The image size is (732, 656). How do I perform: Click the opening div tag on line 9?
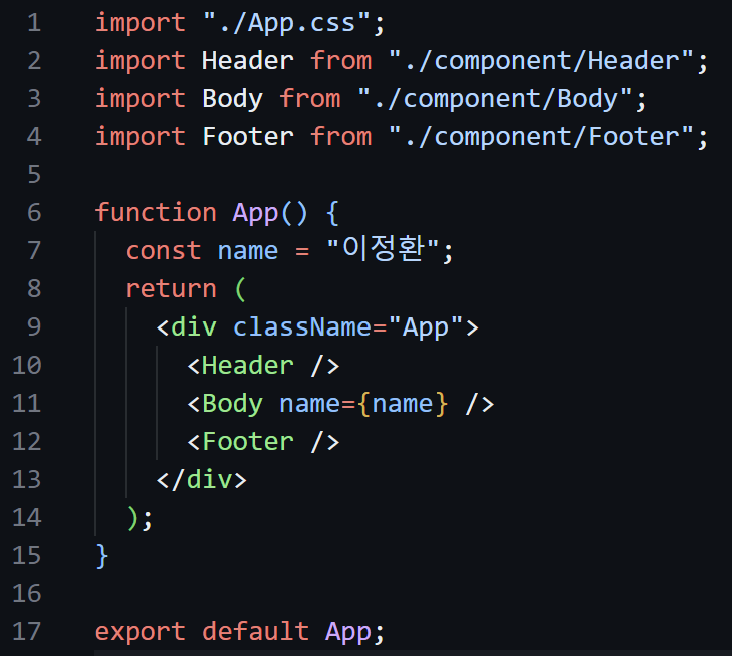tap(187, 327)
